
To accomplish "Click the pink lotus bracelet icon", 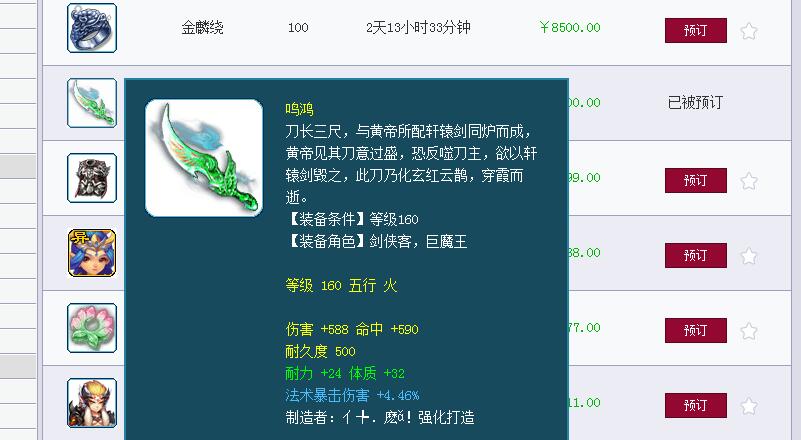I will click(x=92, y=328).
